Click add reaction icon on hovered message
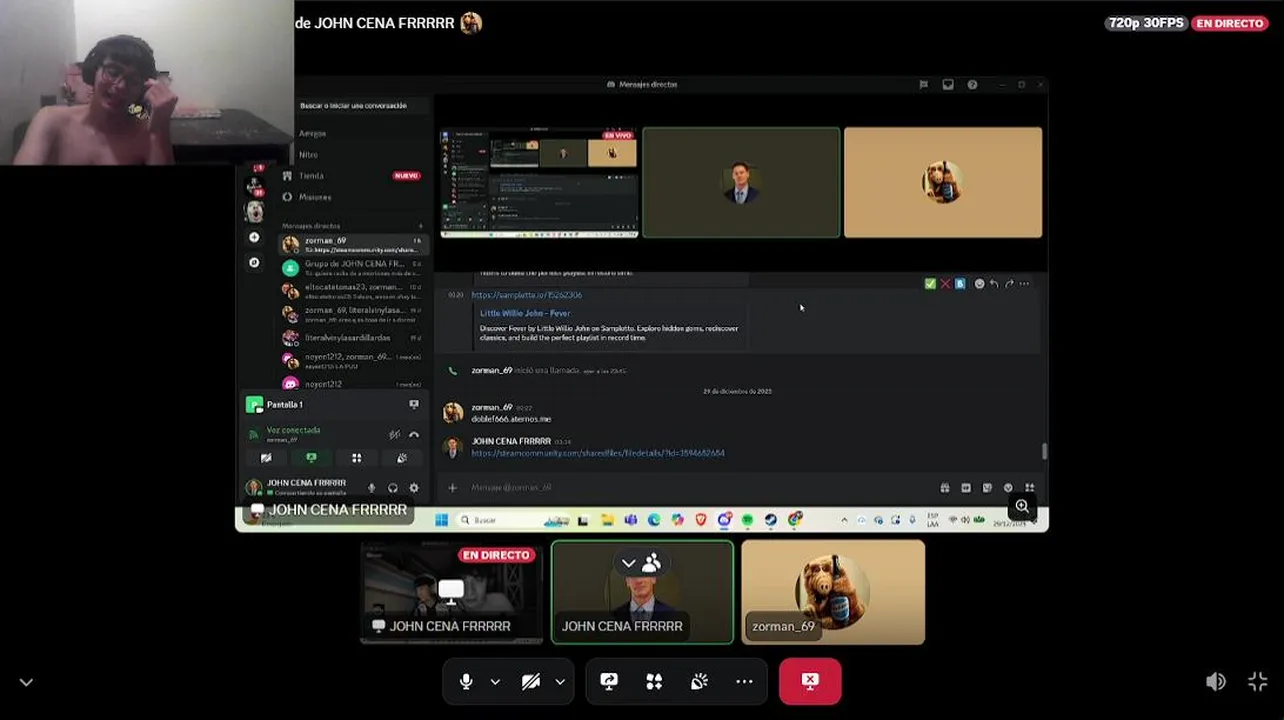 tap(979, 284)
